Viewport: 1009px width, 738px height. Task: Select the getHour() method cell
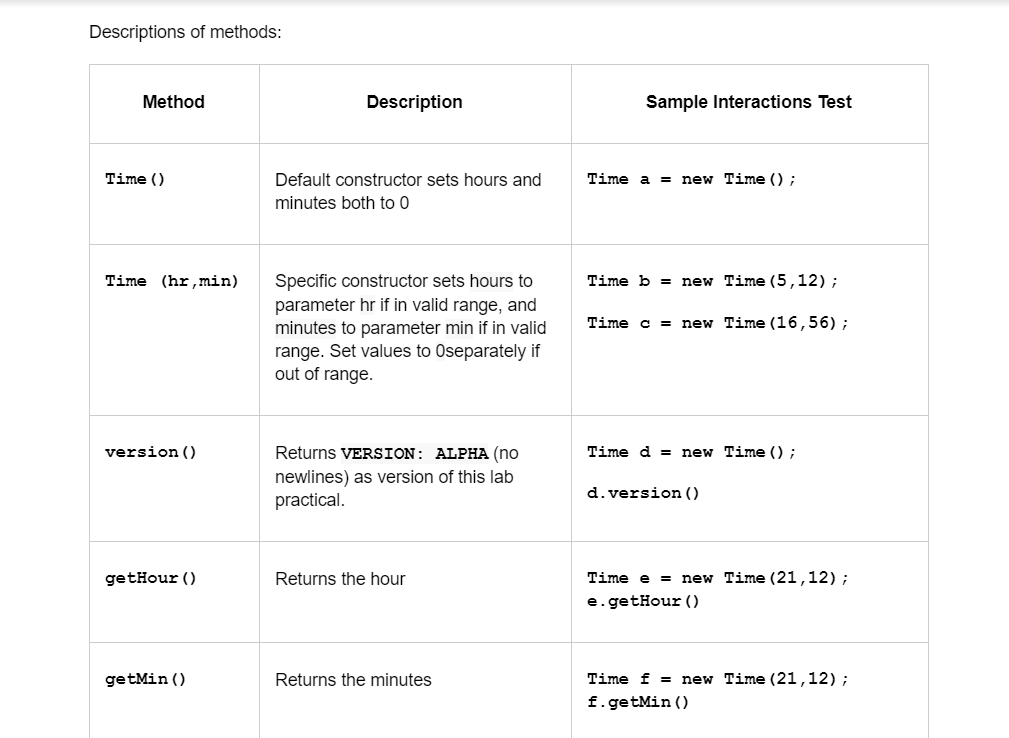[150, 578]
